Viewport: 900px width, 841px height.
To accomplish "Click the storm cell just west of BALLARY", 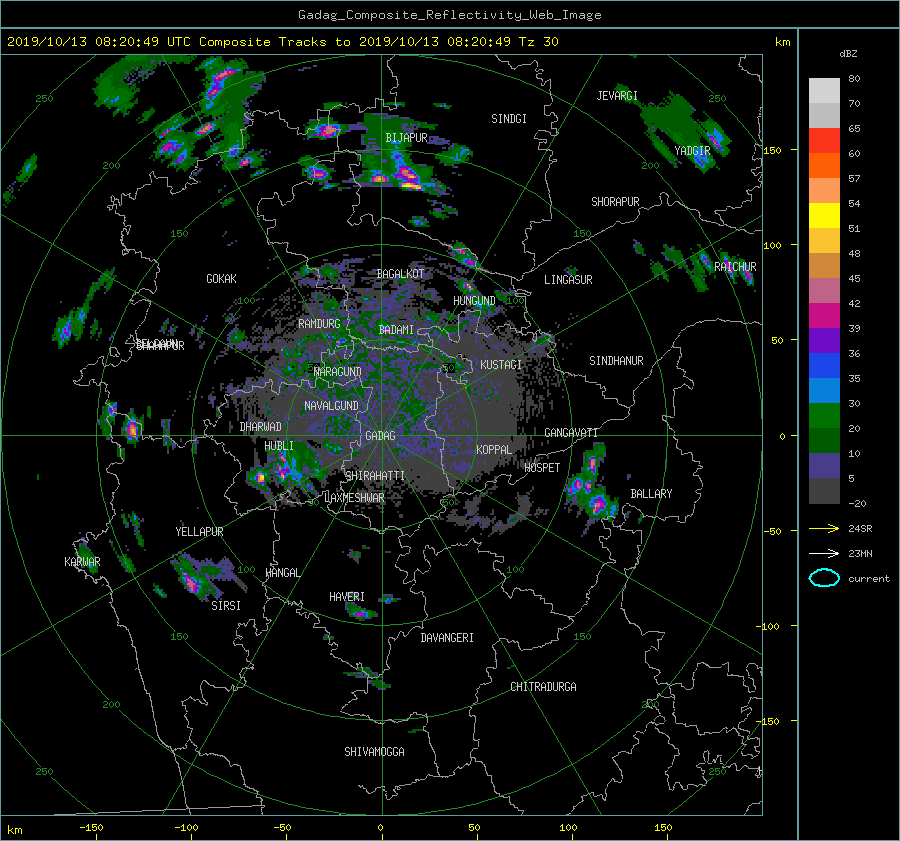I will pos(598,505).
